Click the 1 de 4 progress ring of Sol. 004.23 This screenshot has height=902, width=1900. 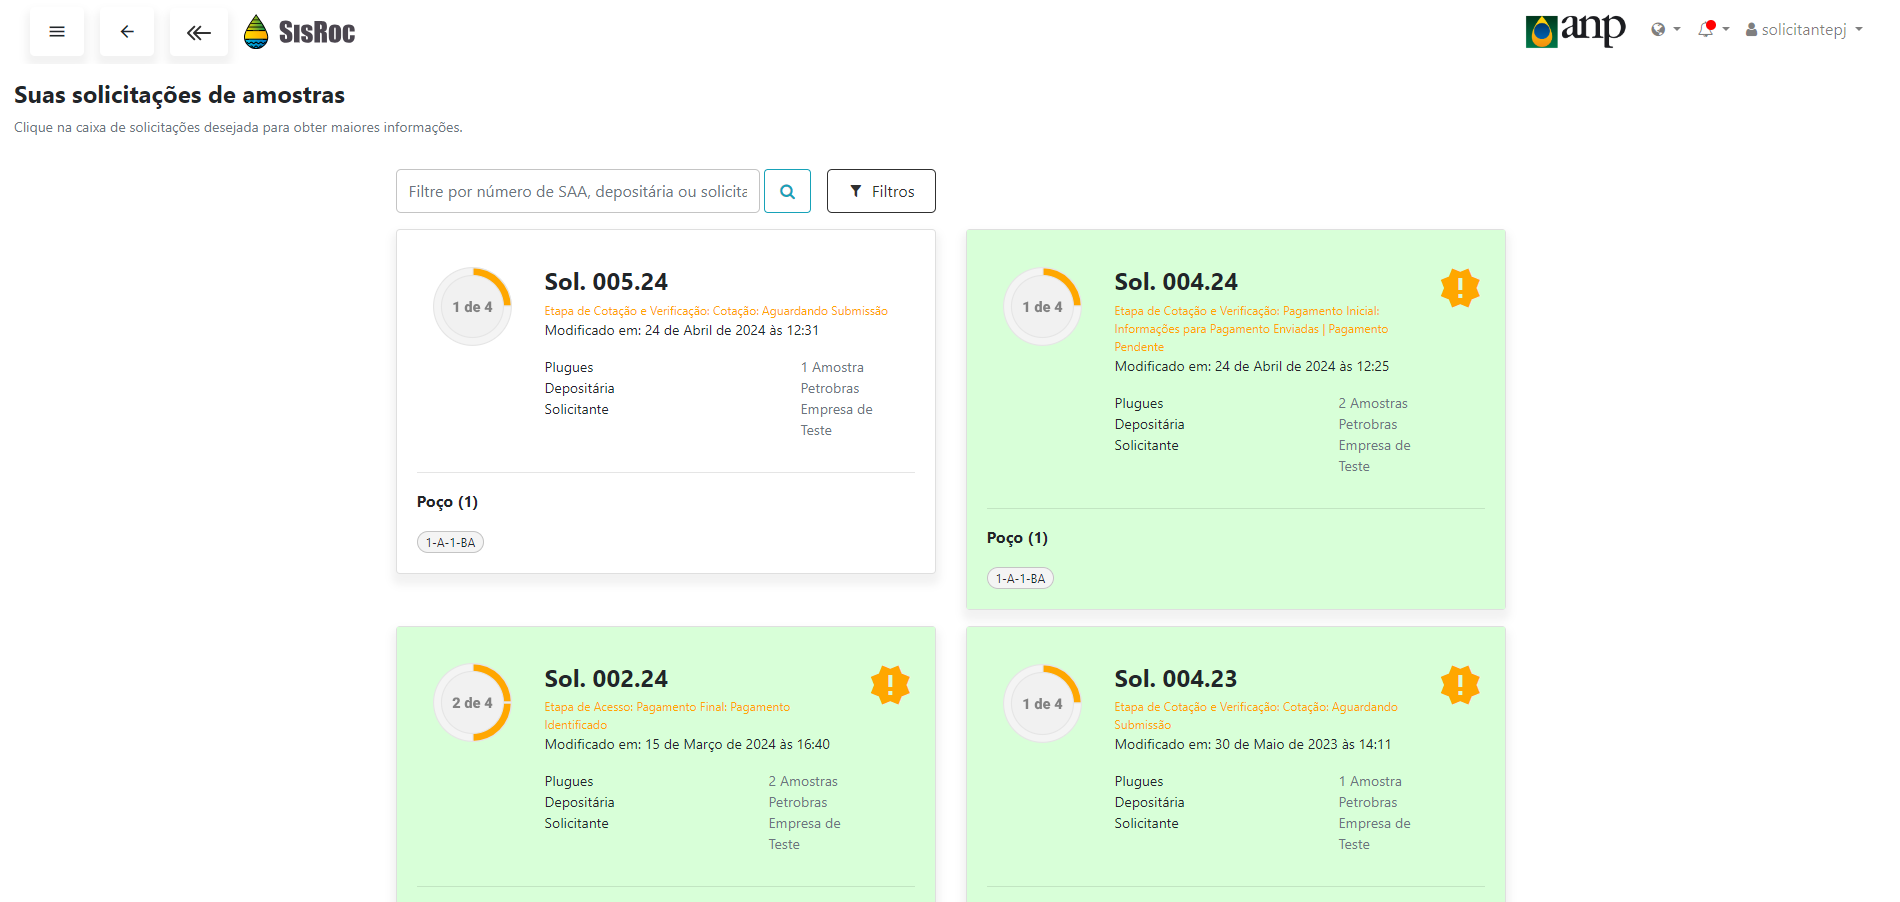point(1042,704)
